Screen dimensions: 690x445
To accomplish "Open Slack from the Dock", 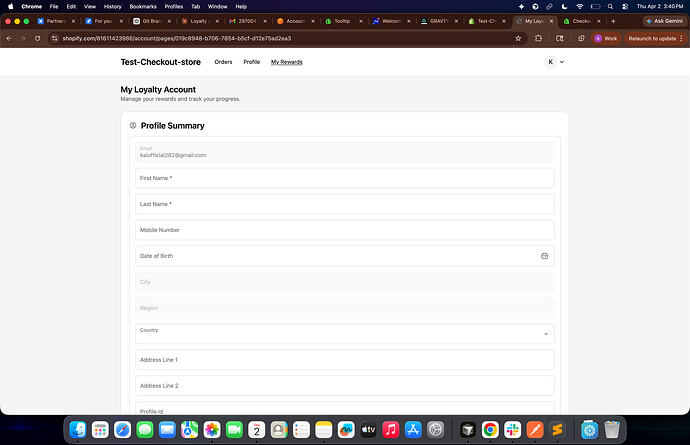I will [513, 430].
